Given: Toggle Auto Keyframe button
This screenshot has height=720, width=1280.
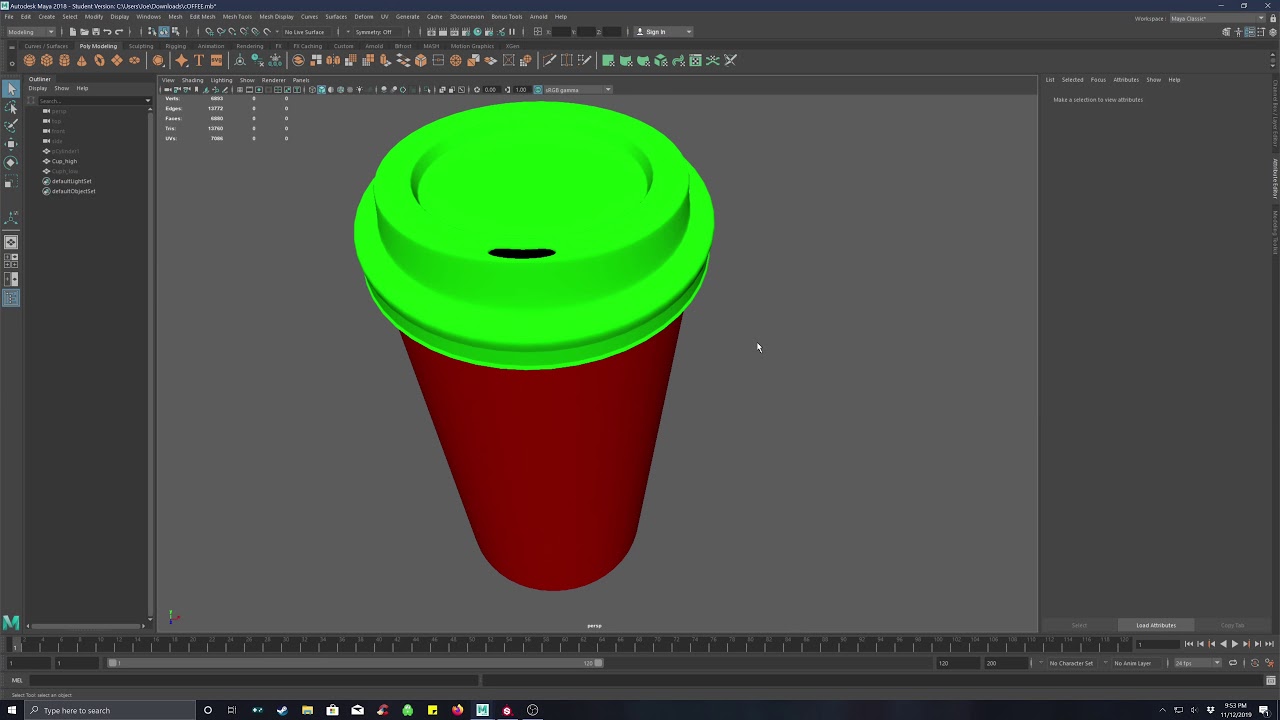Looking at the screenshot, I should [x=1255, y=663].
